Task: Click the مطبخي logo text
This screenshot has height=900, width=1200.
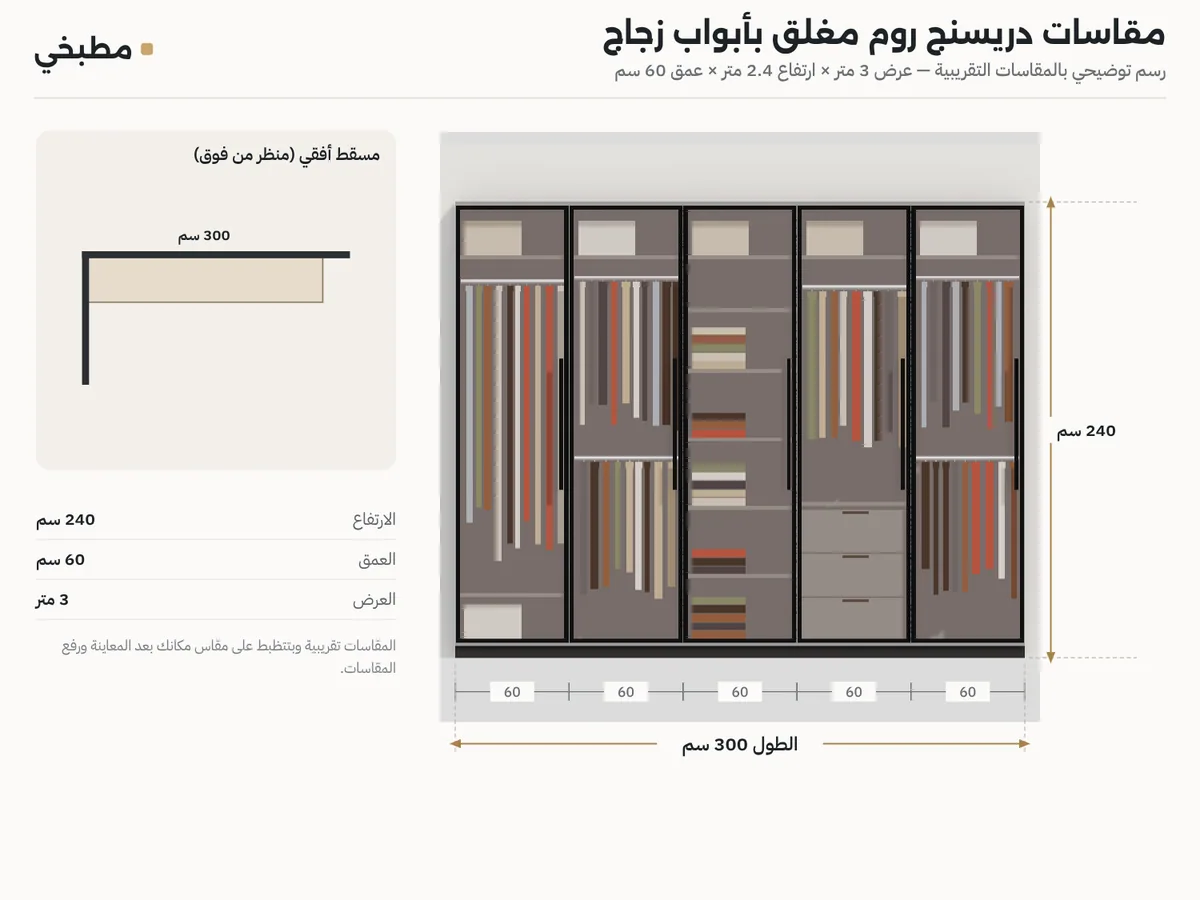Action: click(x=83, y=50)
